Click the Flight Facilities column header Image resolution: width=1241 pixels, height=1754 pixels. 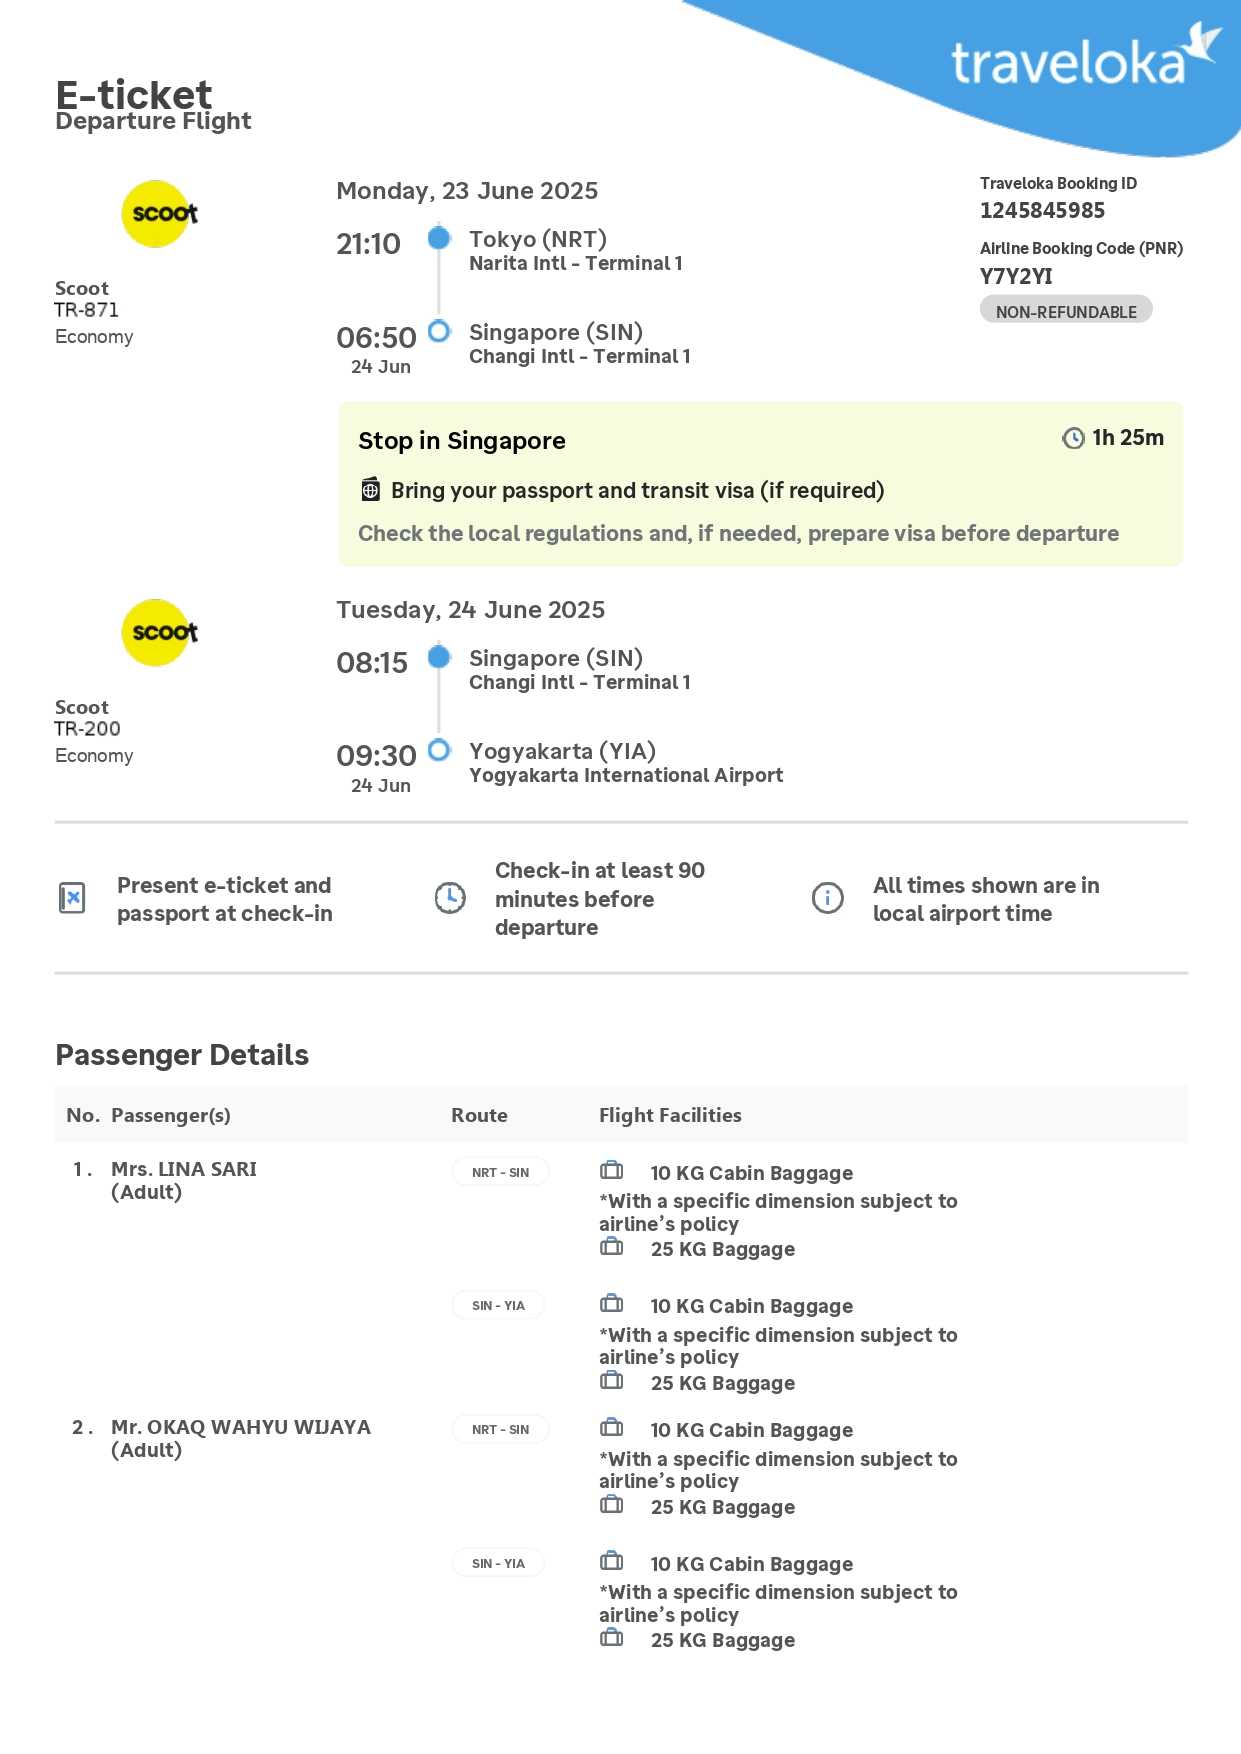(x=670, y=1115)
